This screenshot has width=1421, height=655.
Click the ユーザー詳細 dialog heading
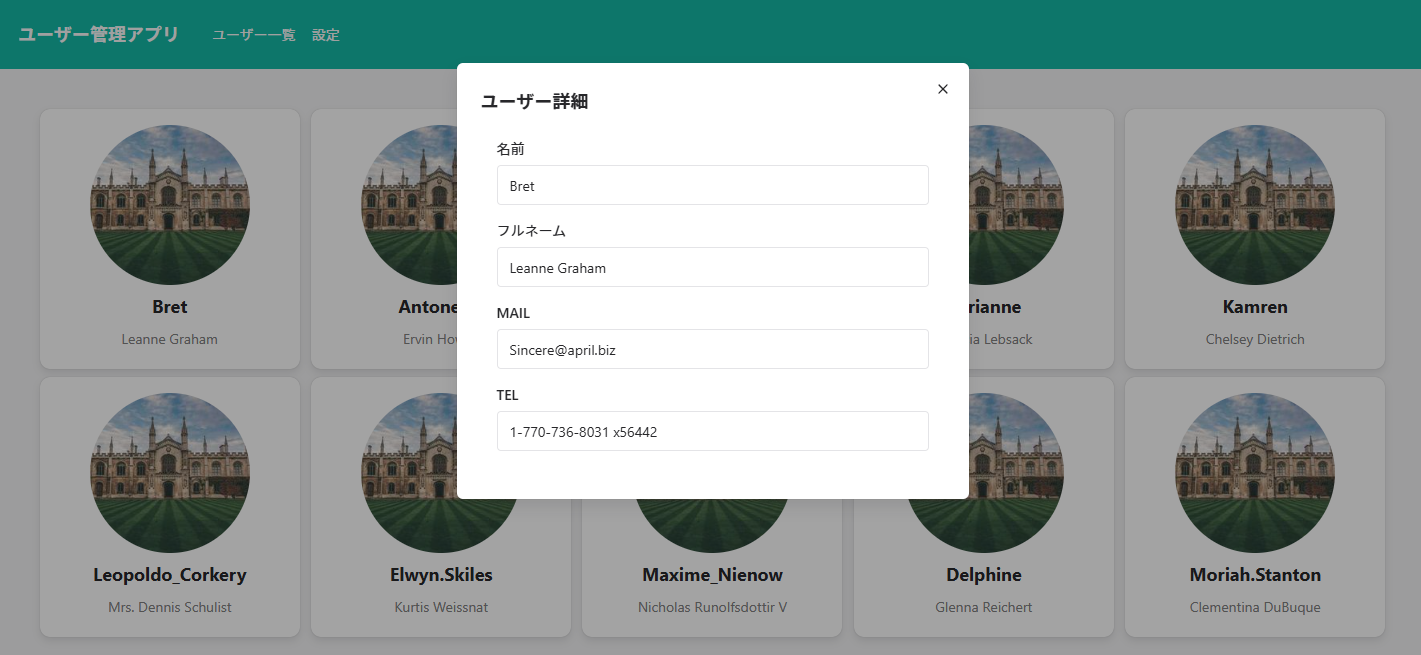coord(534,101)
